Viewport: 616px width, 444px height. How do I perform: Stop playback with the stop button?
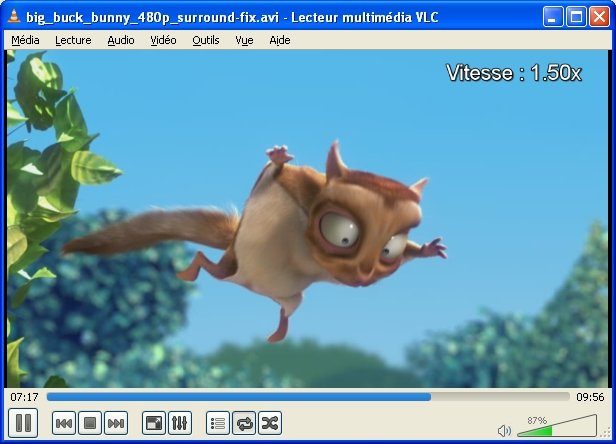click(x=90, y=423)
